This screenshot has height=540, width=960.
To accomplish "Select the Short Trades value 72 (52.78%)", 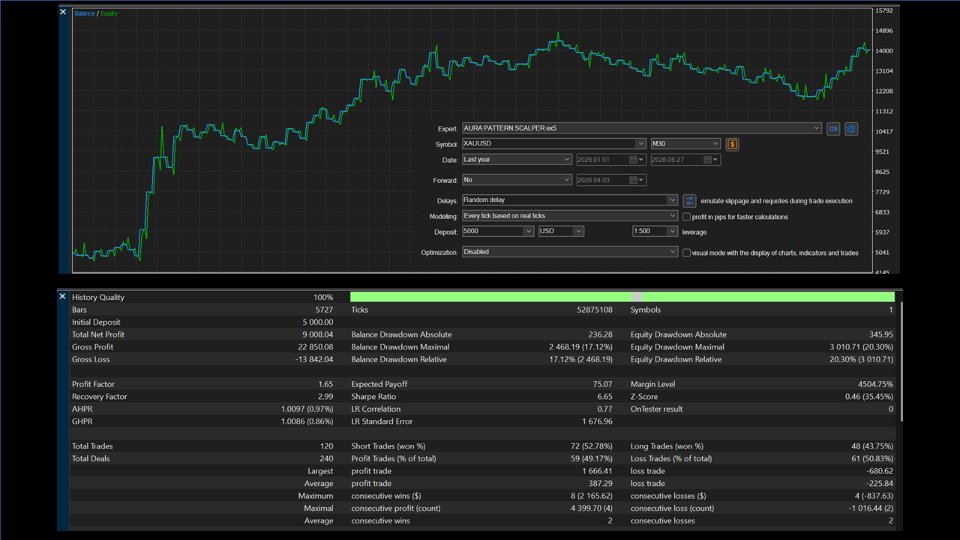I will click(x=591, y=446).
